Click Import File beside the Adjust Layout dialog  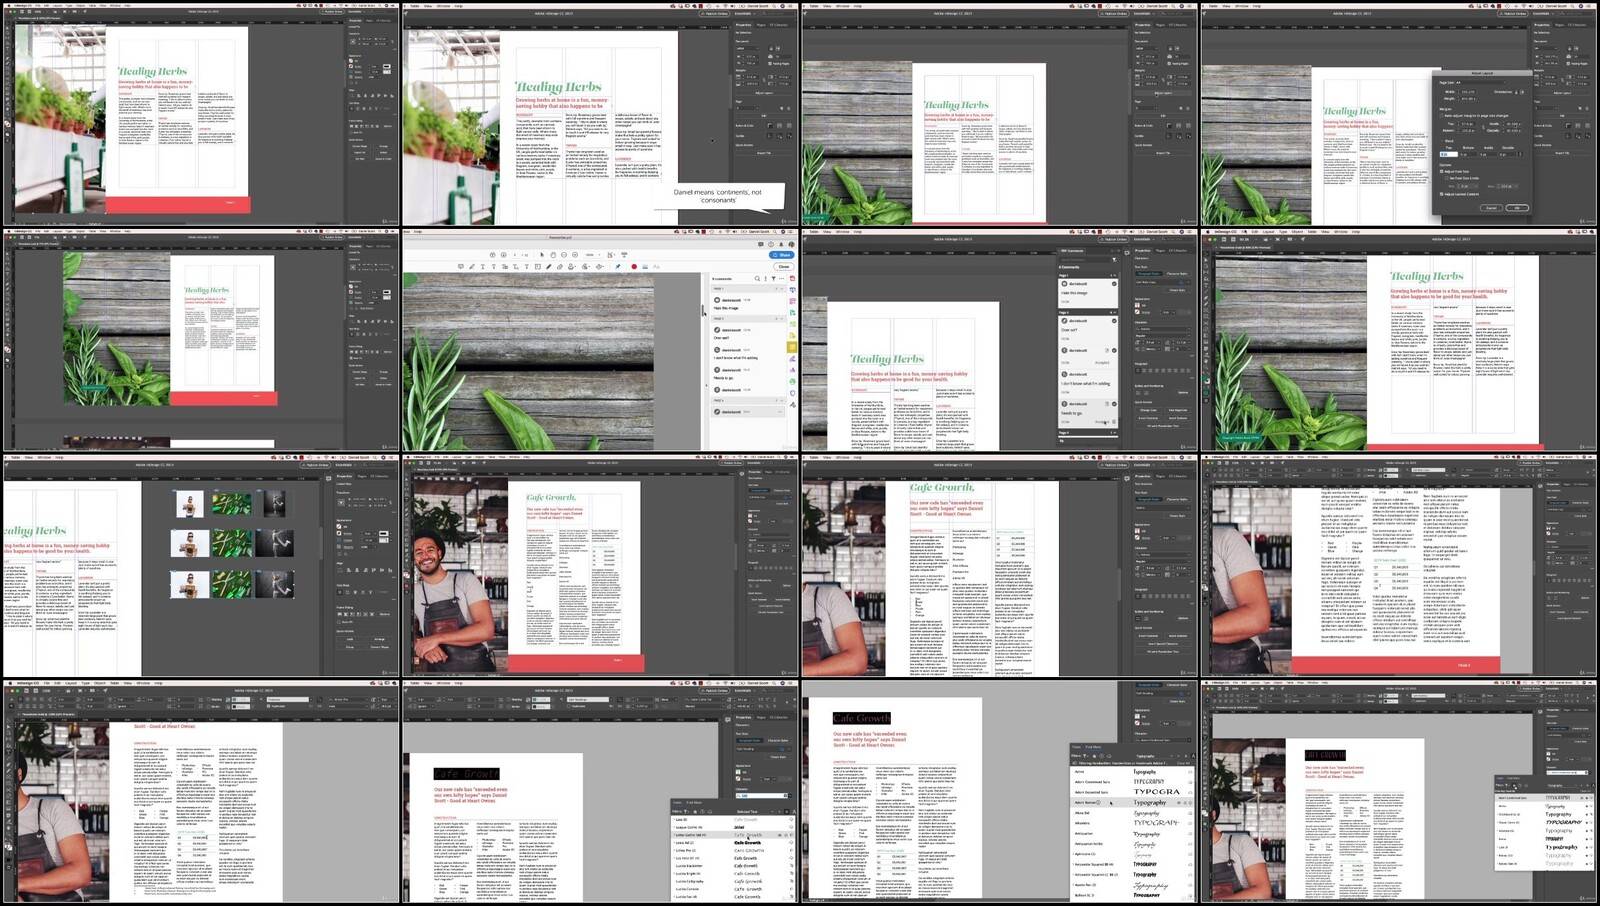[1562, 153]
